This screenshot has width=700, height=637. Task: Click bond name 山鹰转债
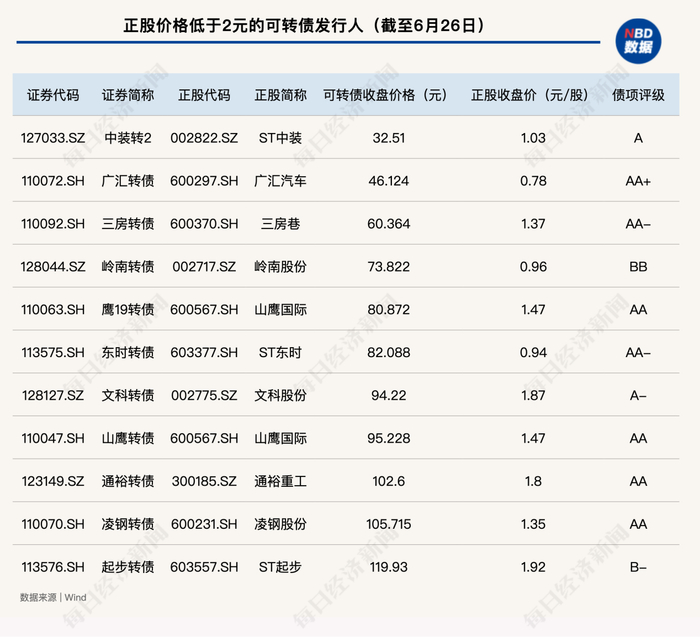[x=128, y=438]
